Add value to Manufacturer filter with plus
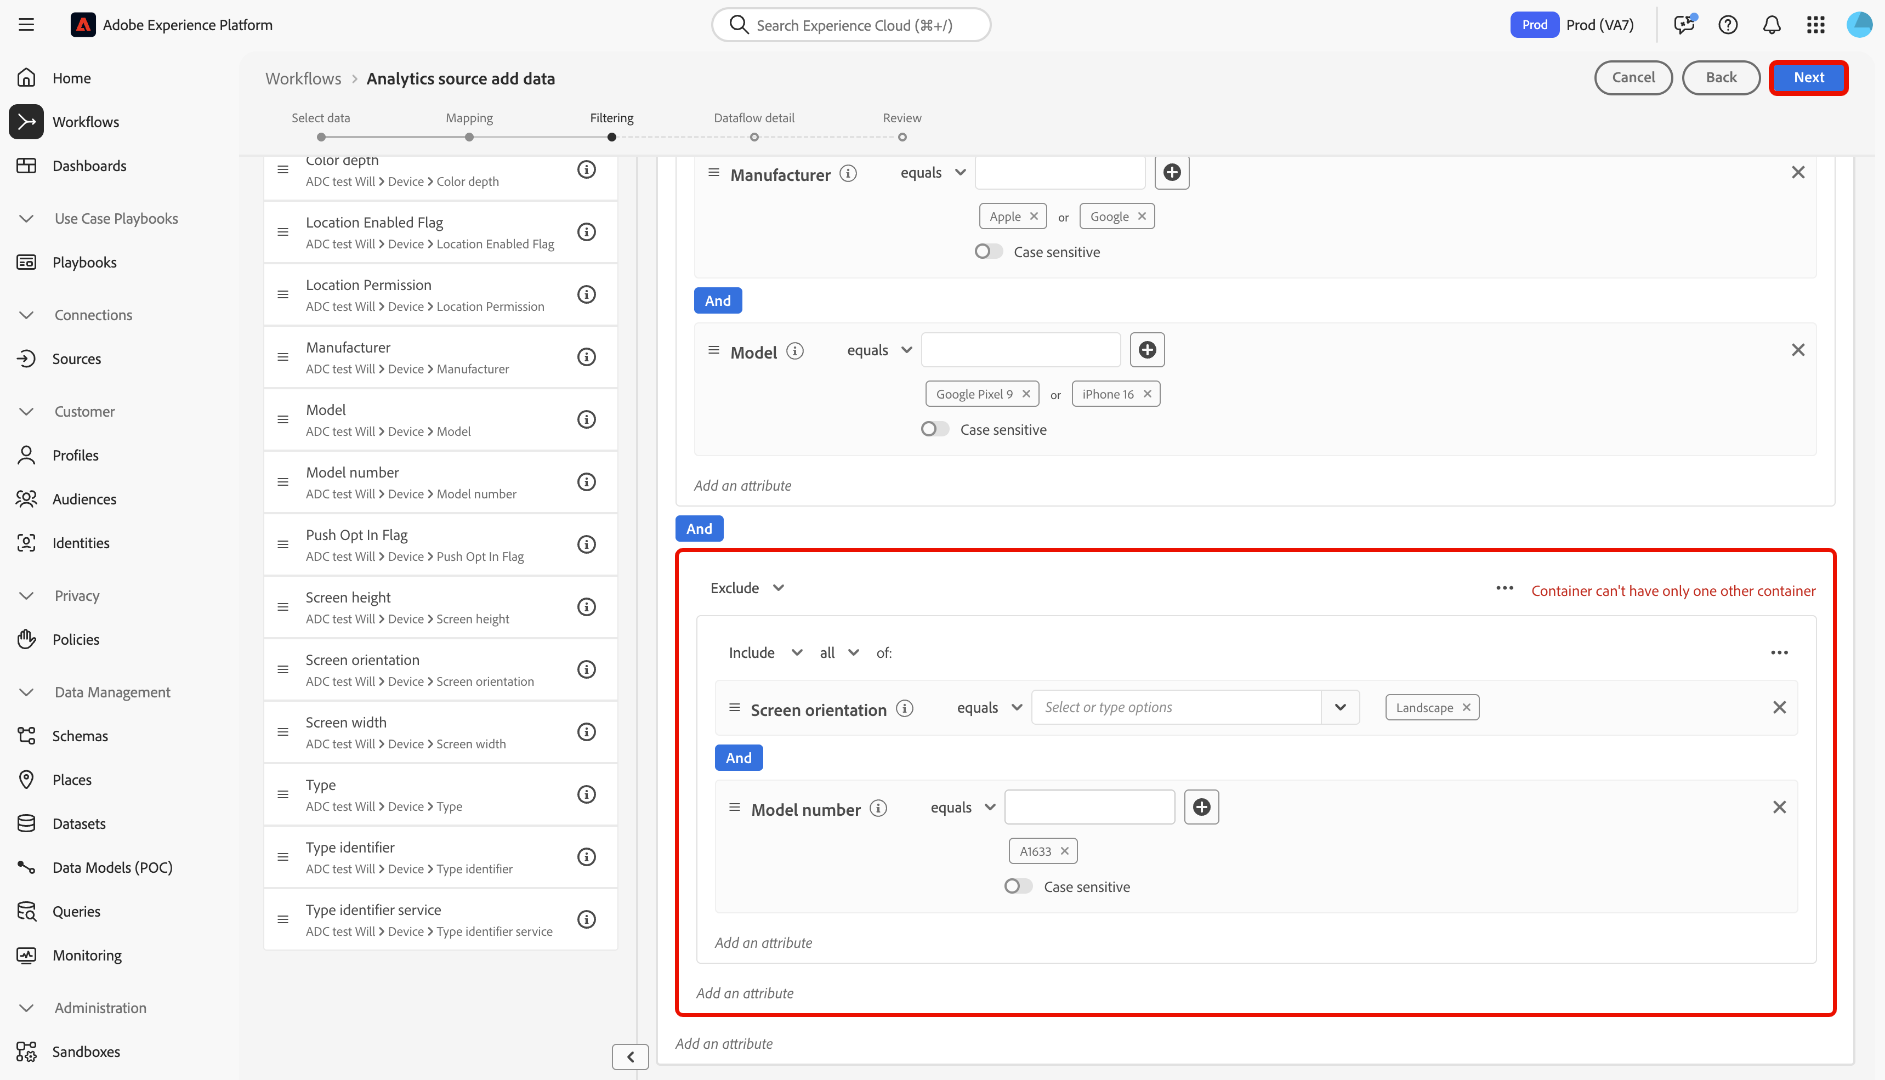This screenshot has width=1885, height=1080. [1172, 173]
